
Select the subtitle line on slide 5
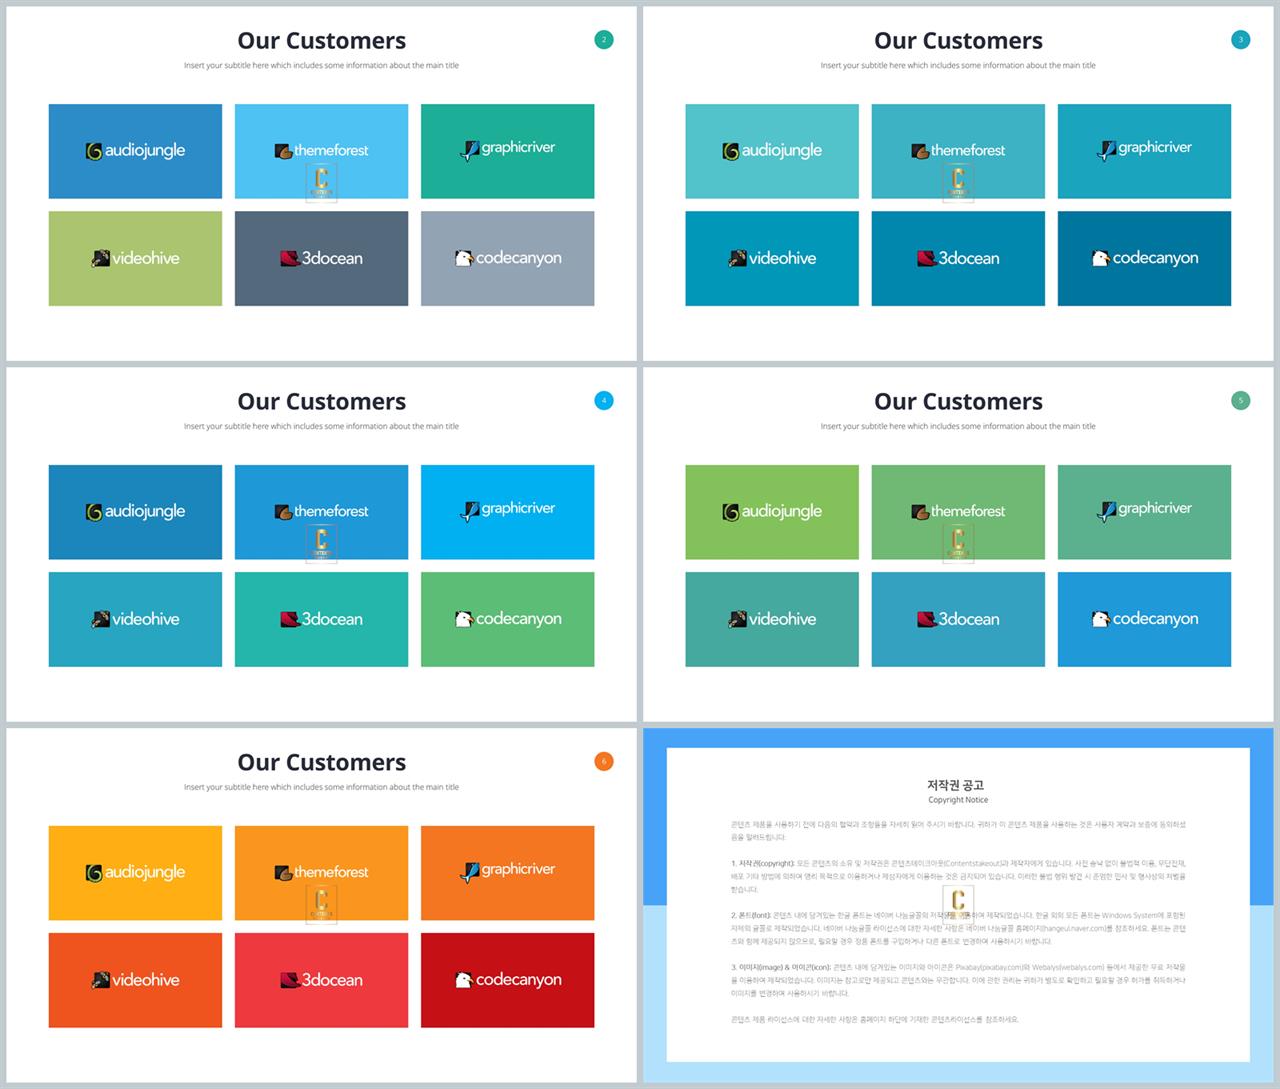pyautogui.click(x=958, y=427)
